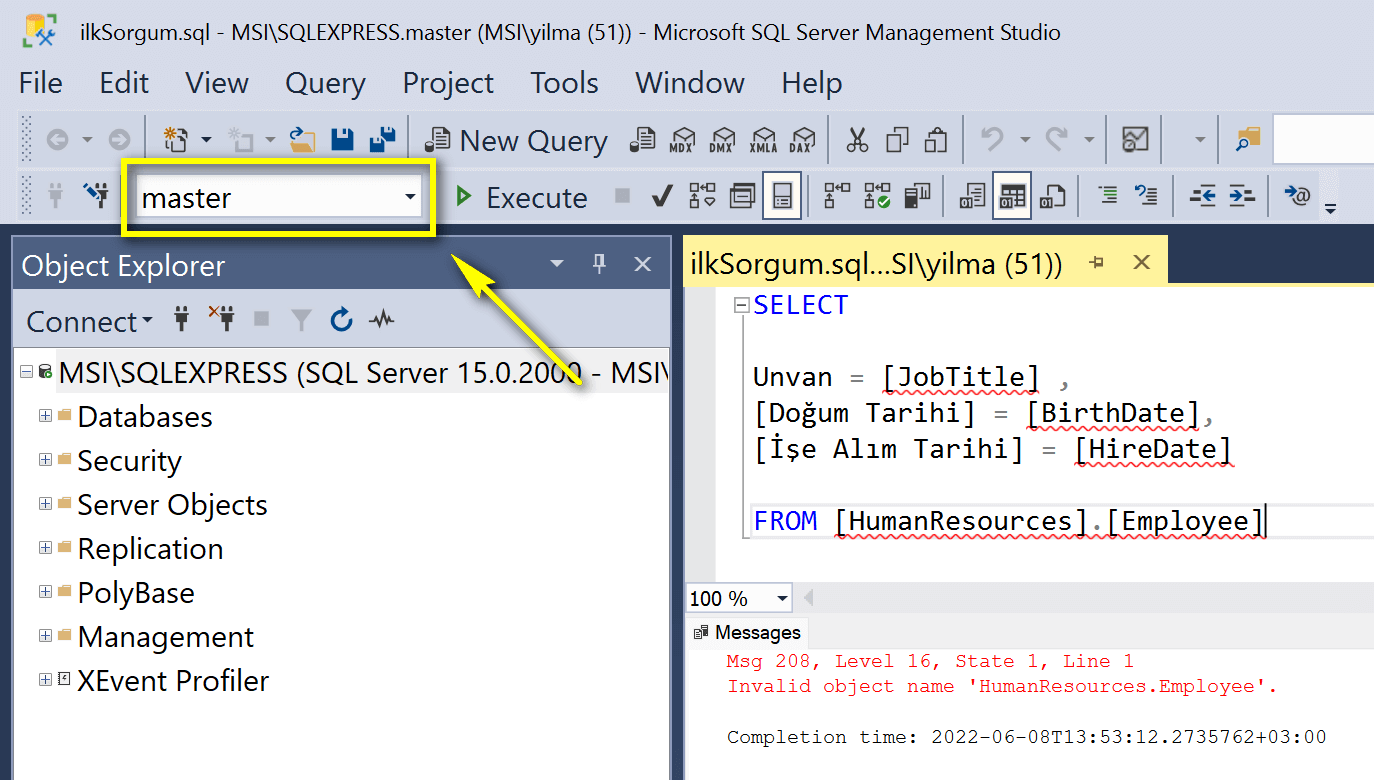The image size is (1374, 780).
Task: Switch output to Results to File
Action: [x=1052, y=196]
